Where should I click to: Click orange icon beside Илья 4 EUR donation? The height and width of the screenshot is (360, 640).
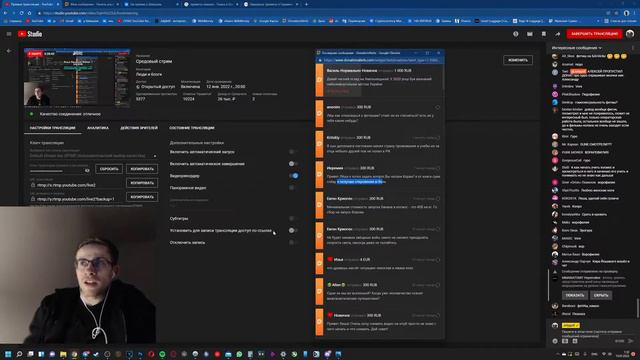coord(319,263)
